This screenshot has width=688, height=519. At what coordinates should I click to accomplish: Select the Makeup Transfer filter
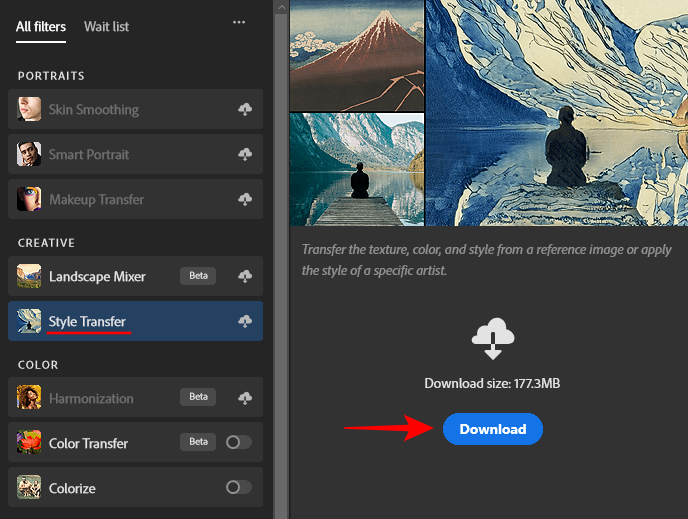click(136, 199)
